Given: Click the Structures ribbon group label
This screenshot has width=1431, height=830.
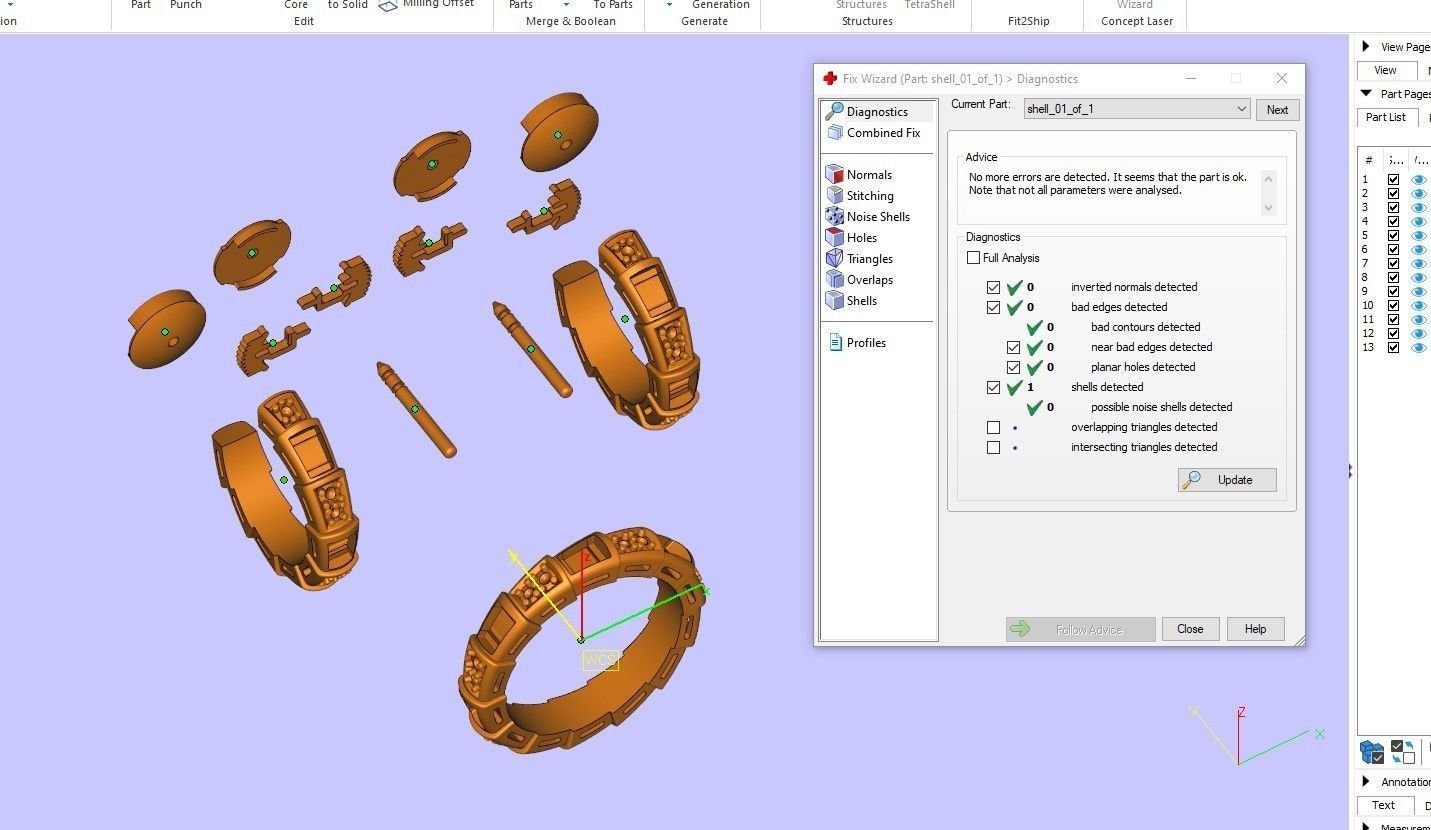Looking at the screenshot, I should [867, 21].
